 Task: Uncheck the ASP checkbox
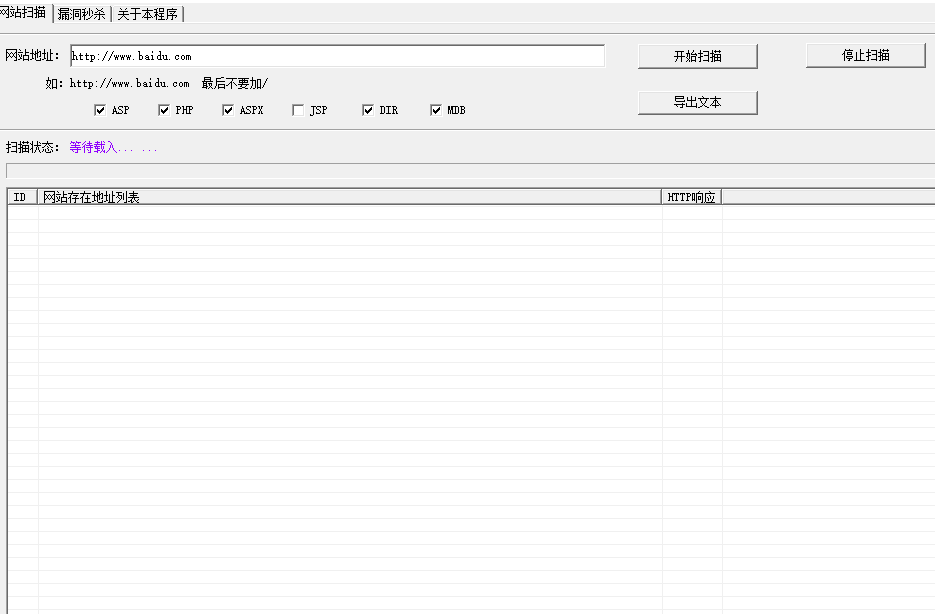click(100, 110)
